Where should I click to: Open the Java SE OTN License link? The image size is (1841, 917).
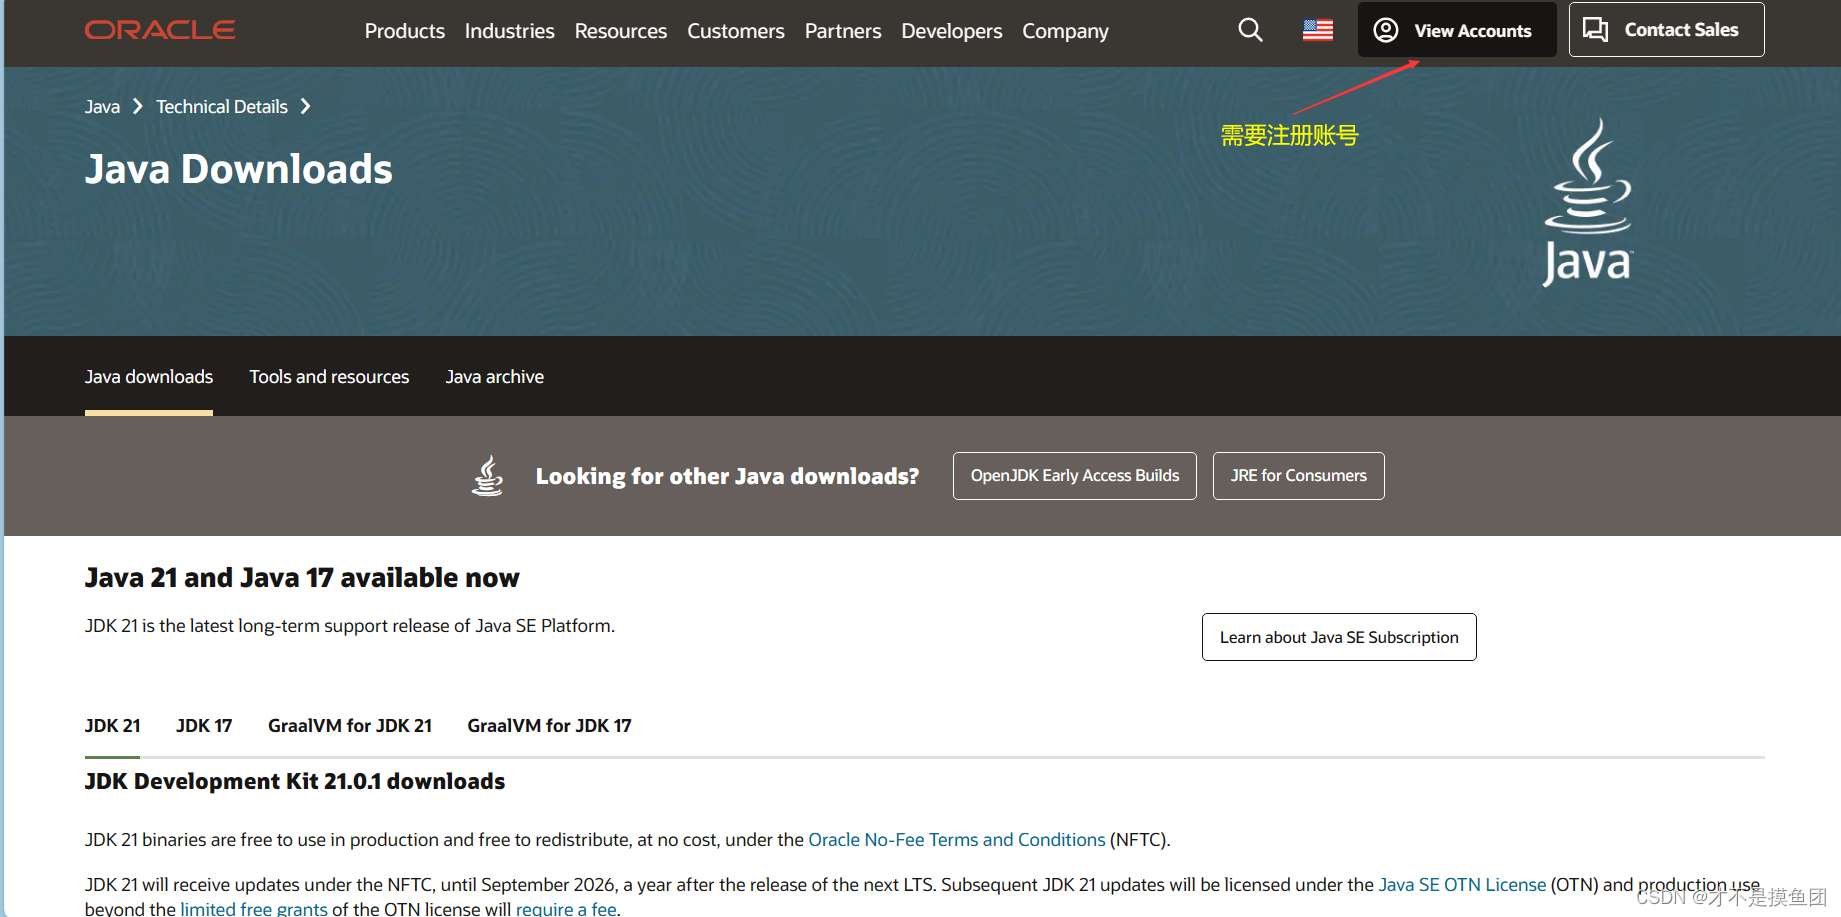point(1461,884)
